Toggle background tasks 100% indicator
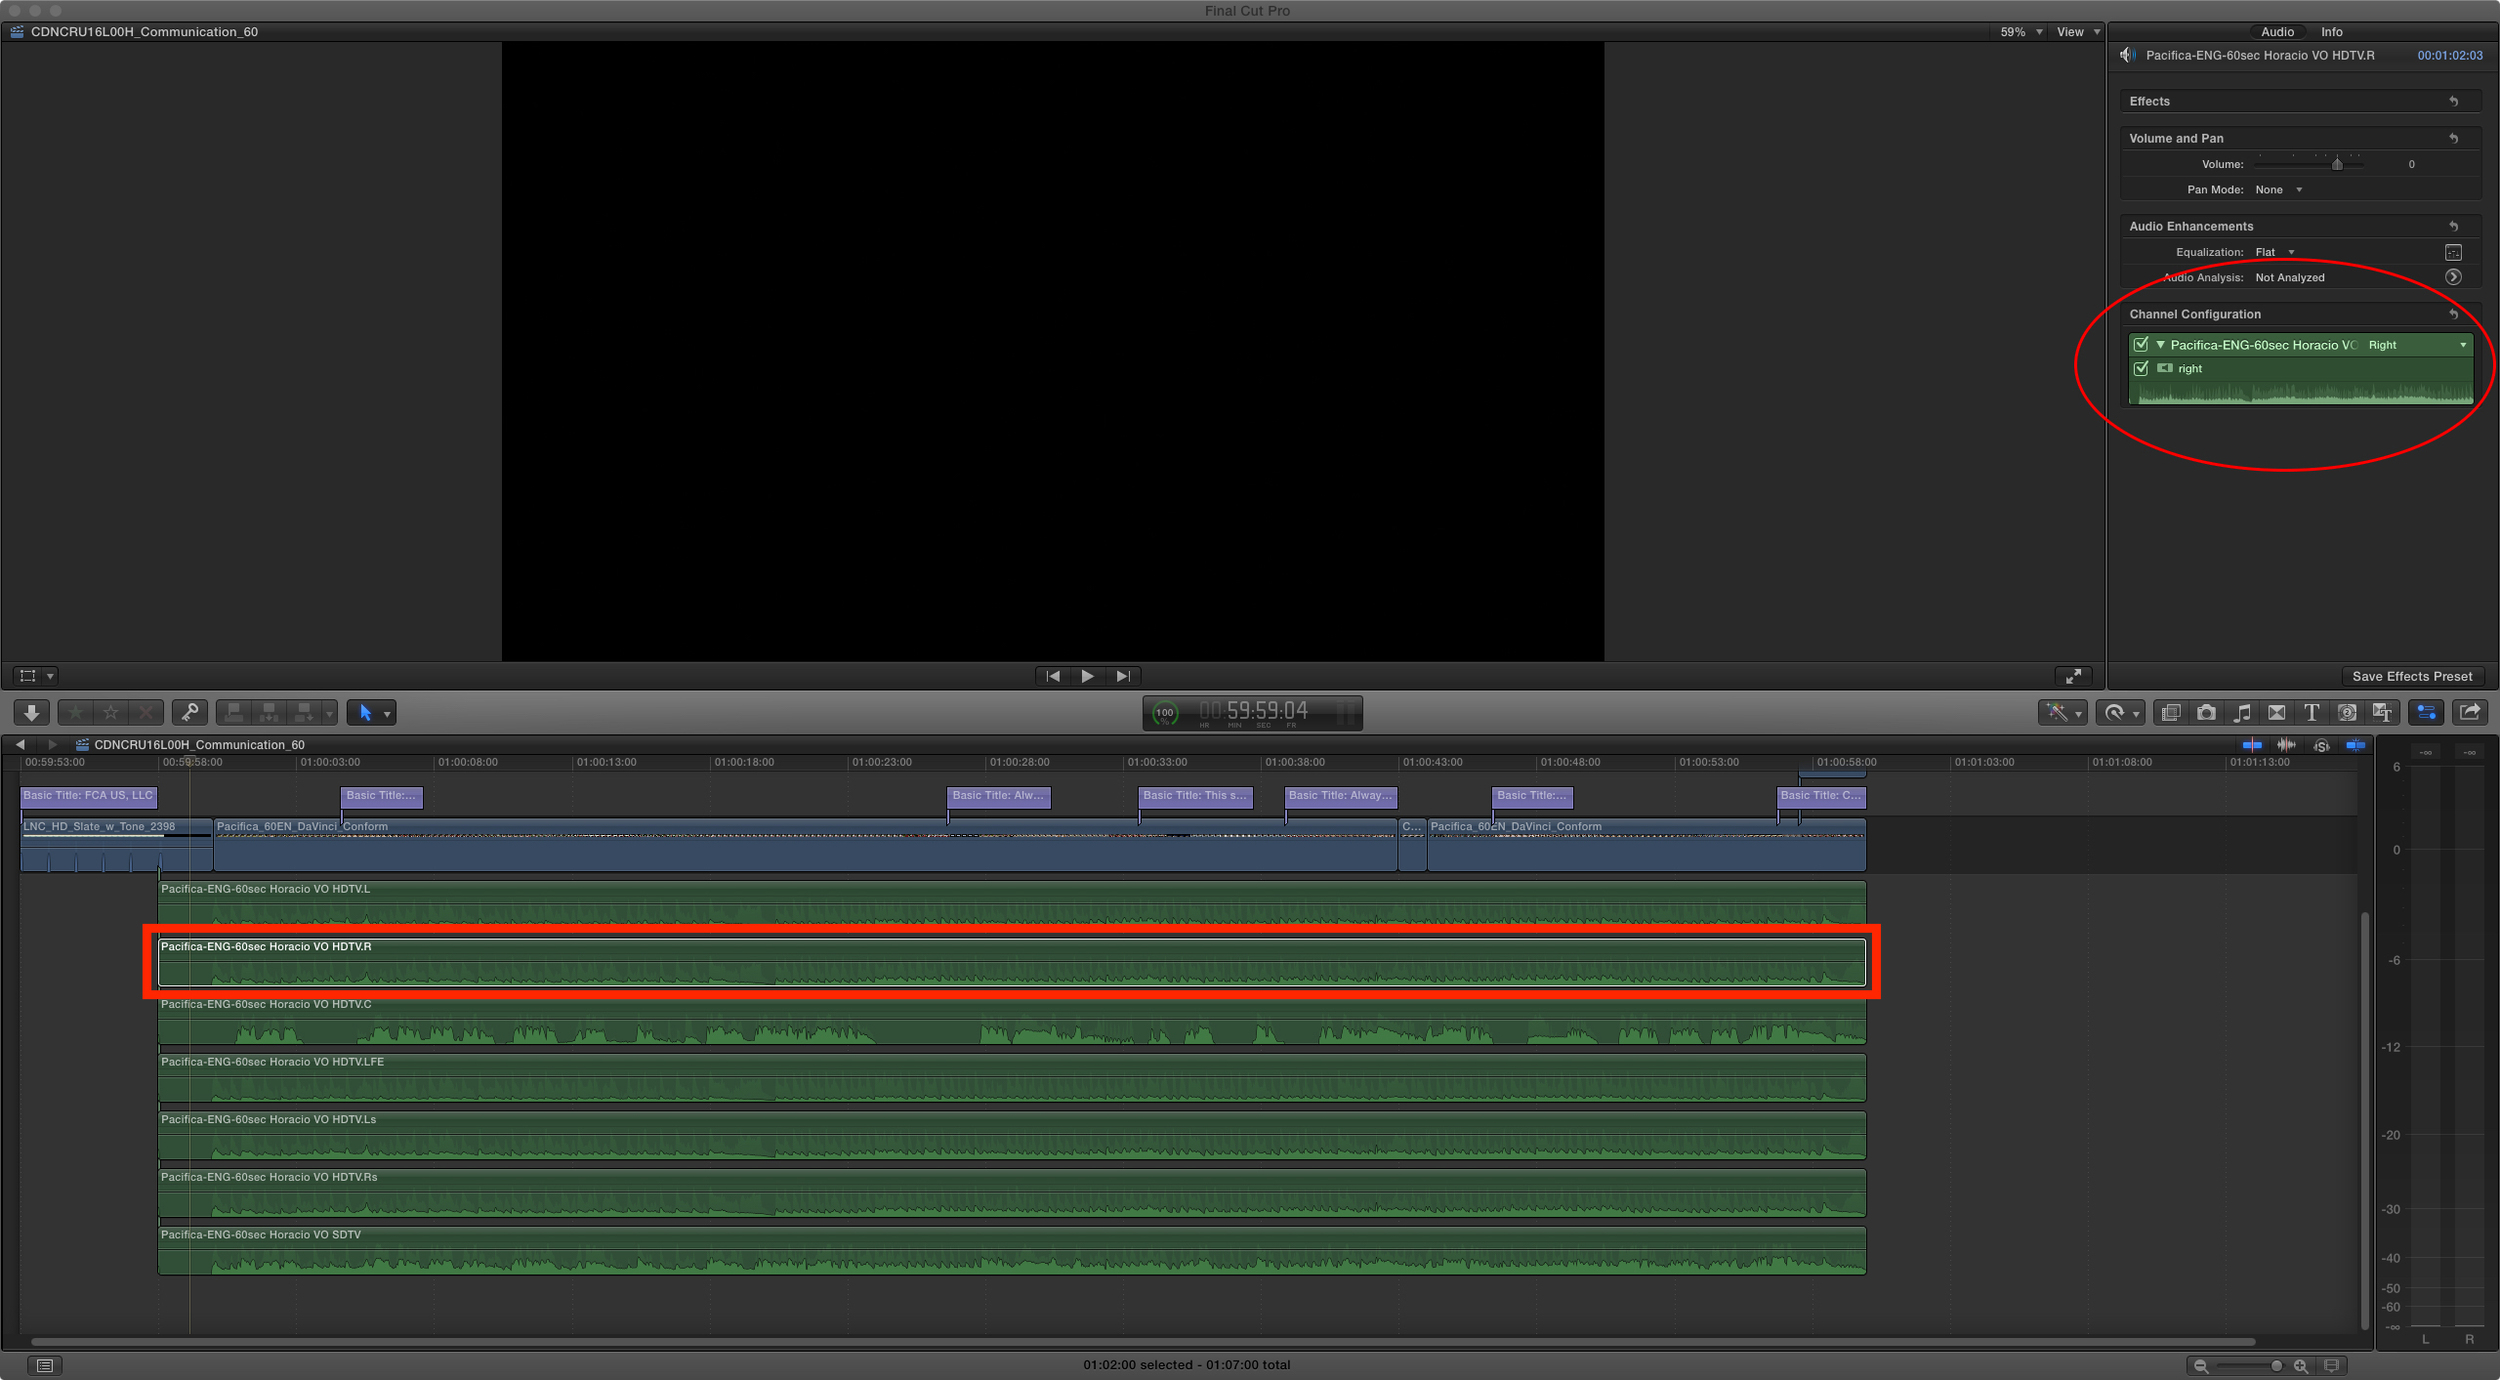The height and width of the screenshot is (1380, 2500). [1165, 713]
